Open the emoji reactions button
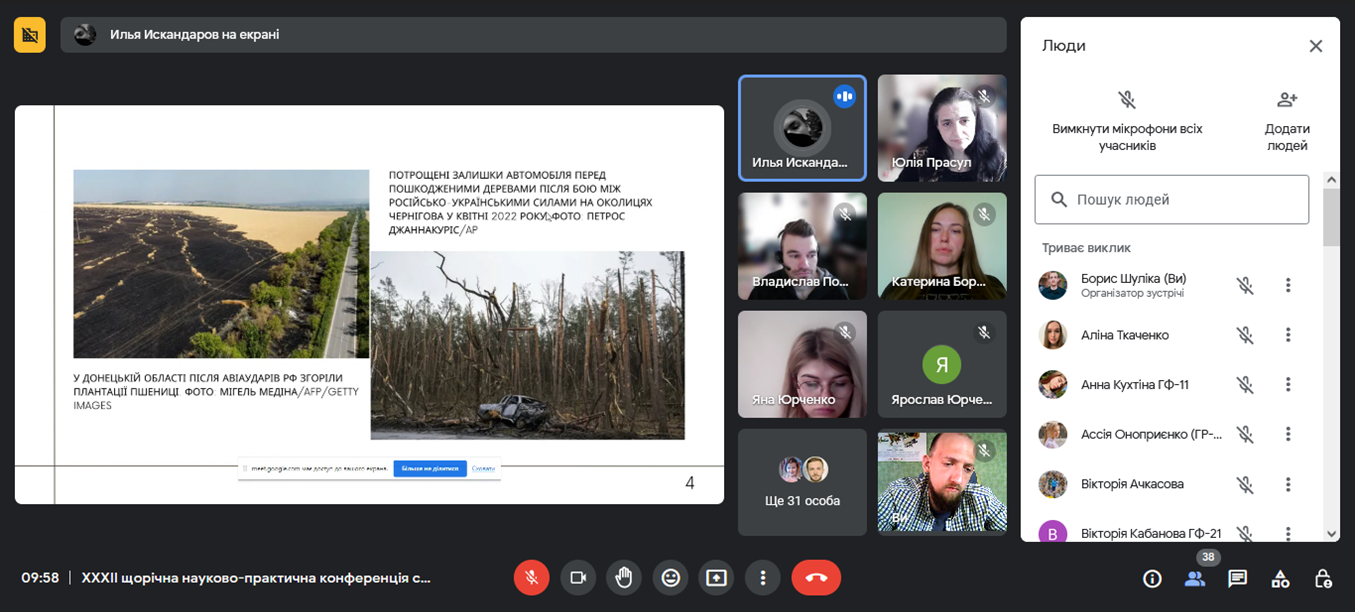 coord(670,577)
